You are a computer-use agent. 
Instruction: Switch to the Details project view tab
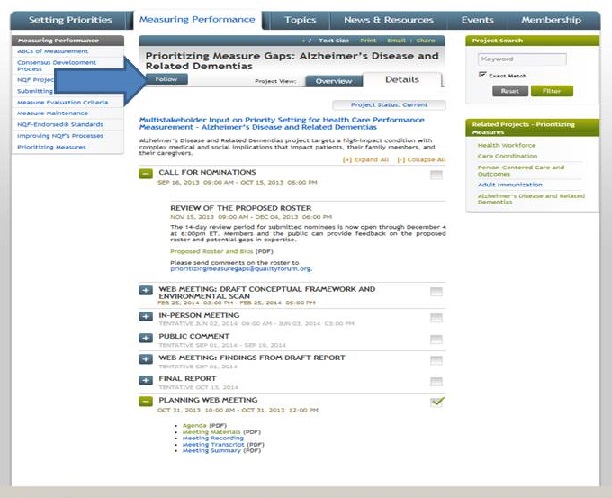[x=402, y=80]
